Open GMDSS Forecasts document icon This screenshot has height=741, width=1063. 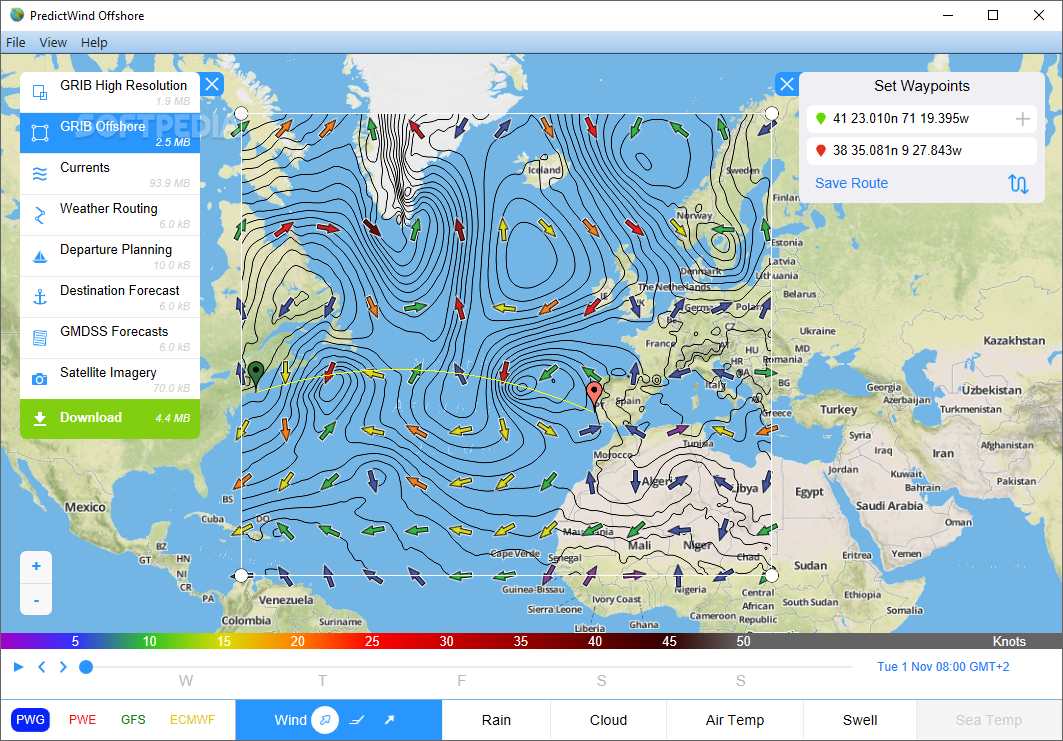tap(40, 338)
